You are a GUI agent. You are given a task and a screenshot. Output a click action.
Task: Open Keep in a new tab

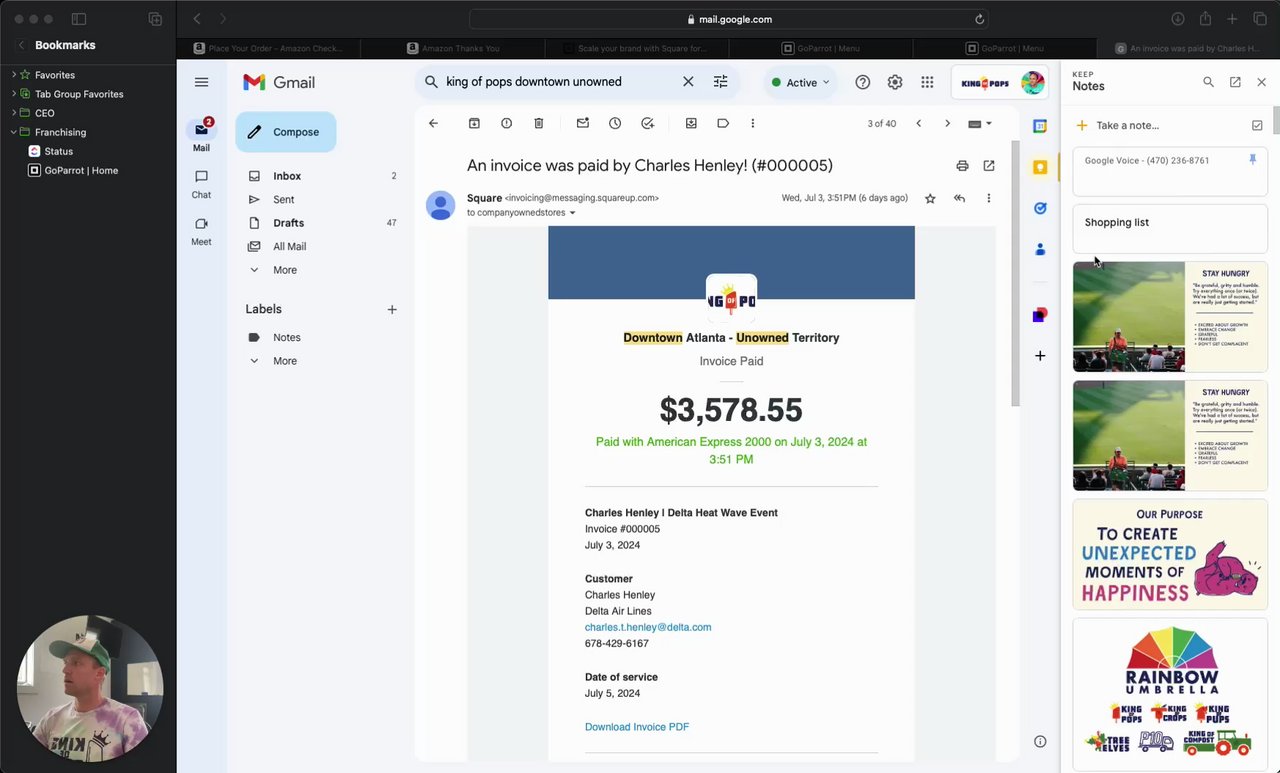pyautogui.click(x=1235, y=82)
